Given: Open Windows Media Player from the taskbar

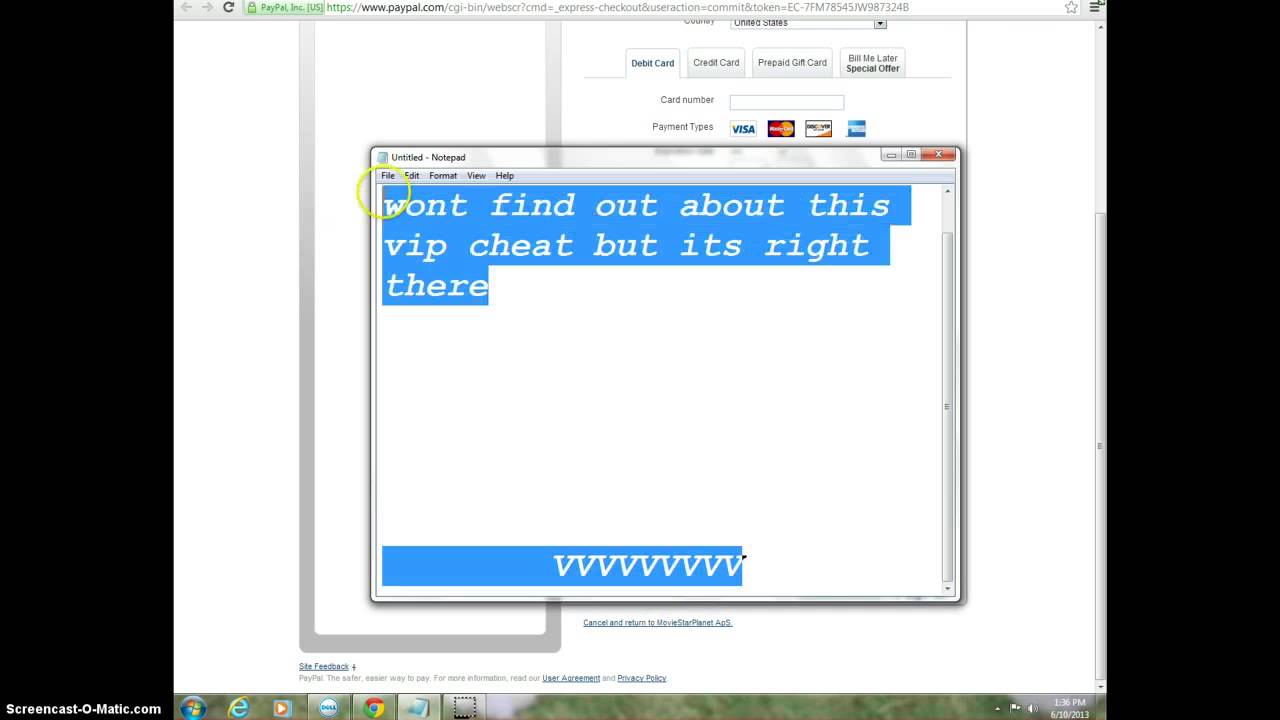Looking at the screenshot, I should [x=283, y=708].
